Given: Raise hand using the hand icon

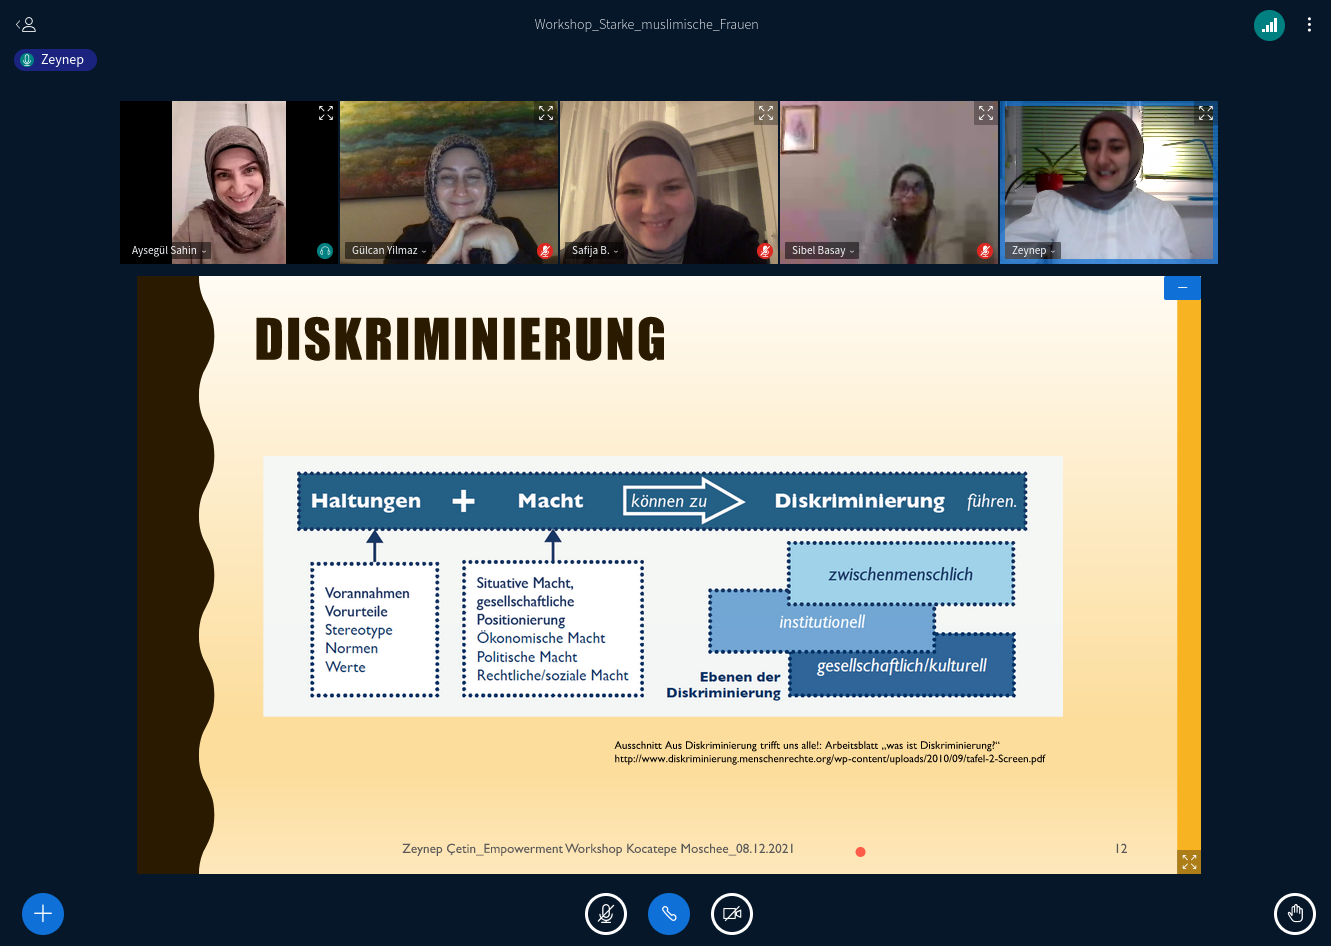Looking at the screenshot, I should point(1295,913).
